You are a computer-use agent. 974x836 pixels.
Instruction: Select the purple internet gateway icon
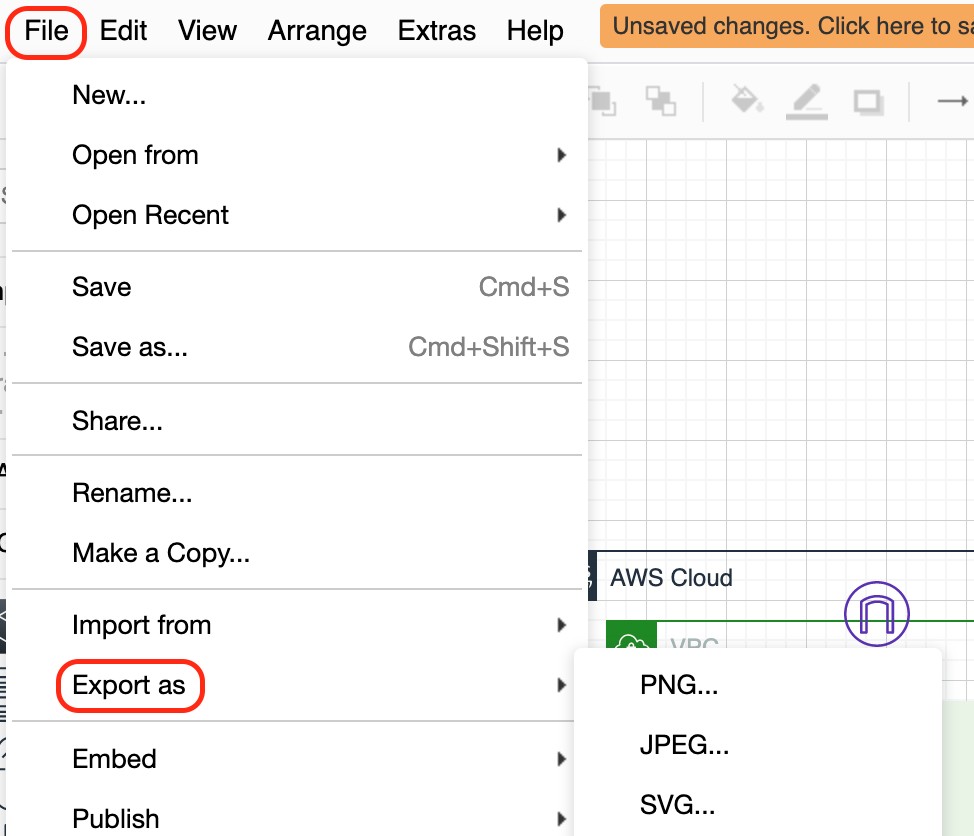point(876,614)
